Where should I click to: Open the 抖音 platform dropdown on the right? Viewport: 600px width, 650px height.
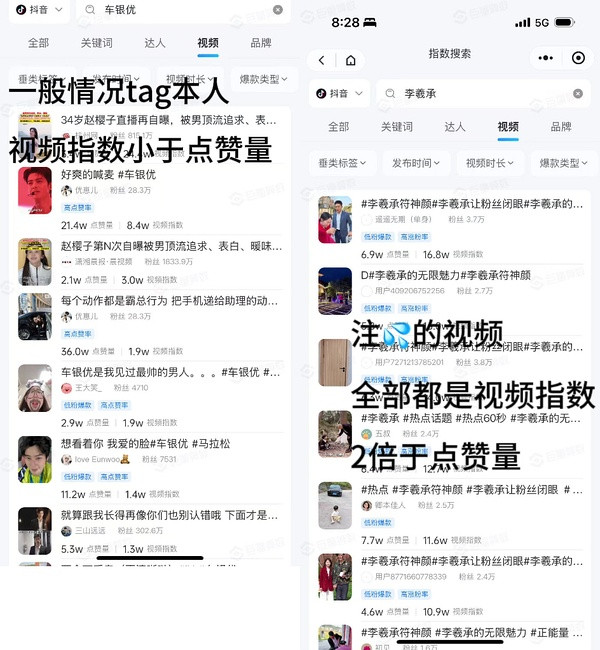click(339, 94)
